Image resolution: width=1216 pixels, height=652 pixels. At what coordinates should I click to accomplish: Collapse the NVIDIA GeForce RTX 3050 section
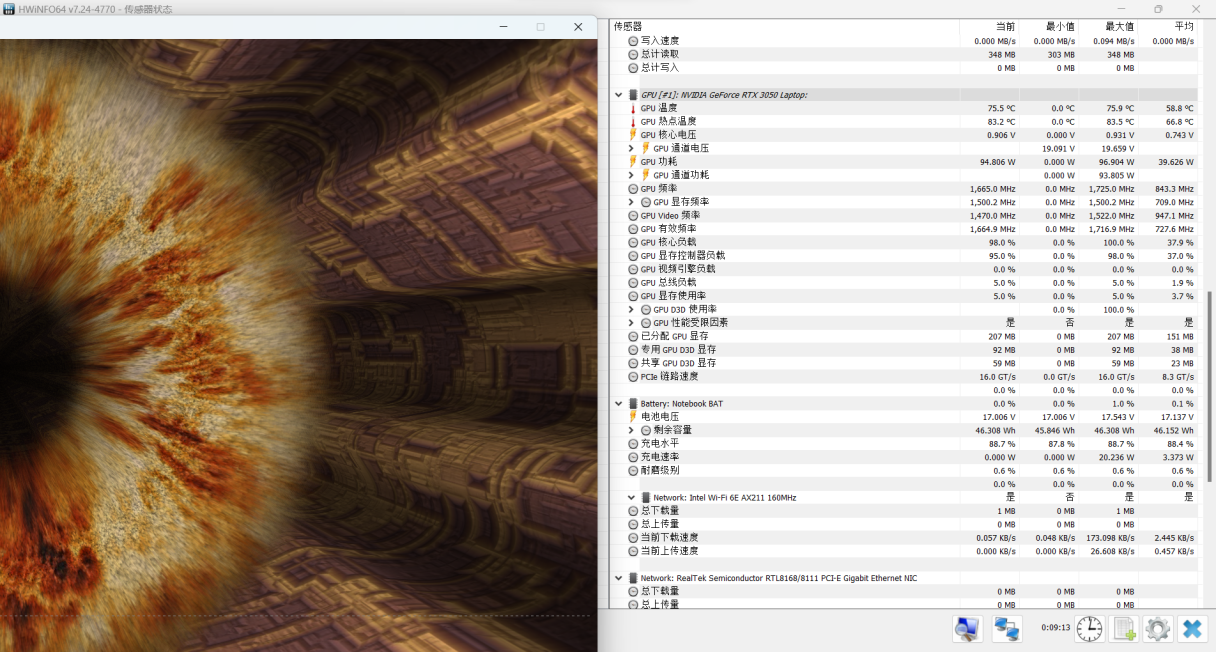click(x=618, y=95)
